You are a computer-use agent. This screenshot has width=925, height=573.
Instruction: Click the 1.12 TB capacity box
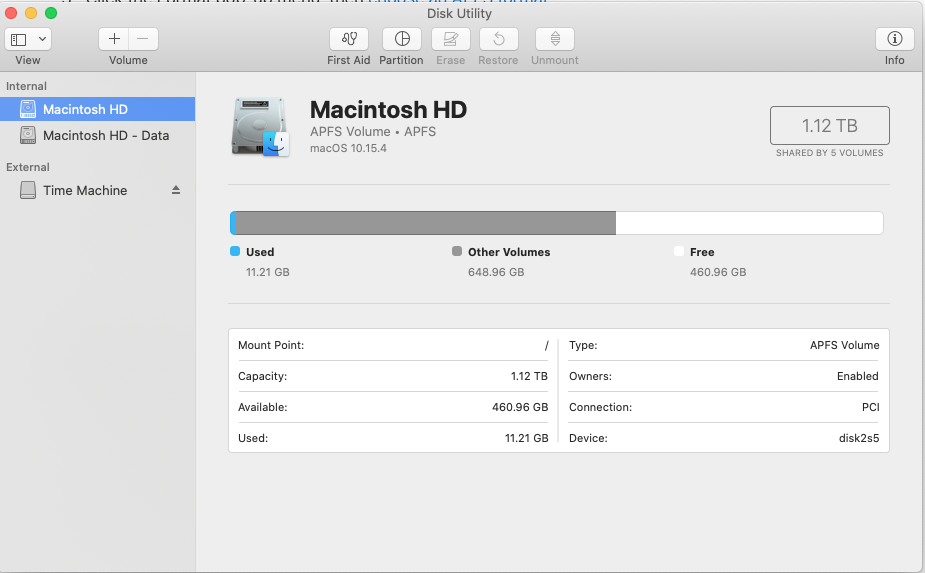click(x=829, y=126)
